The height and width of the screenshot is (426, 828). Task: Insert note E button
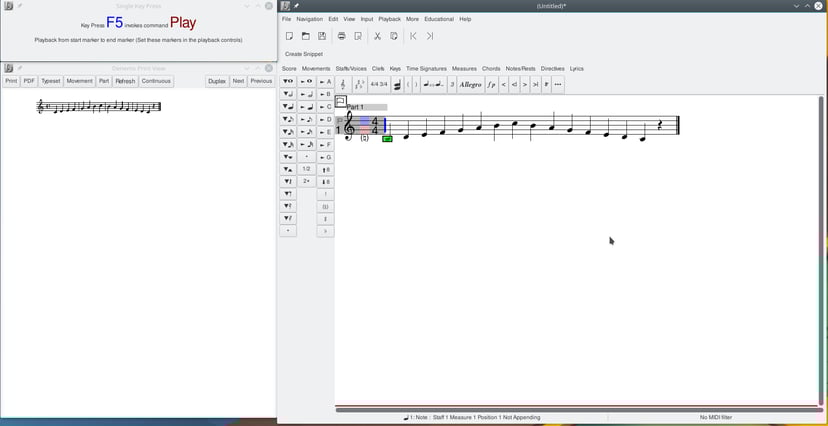325,132
